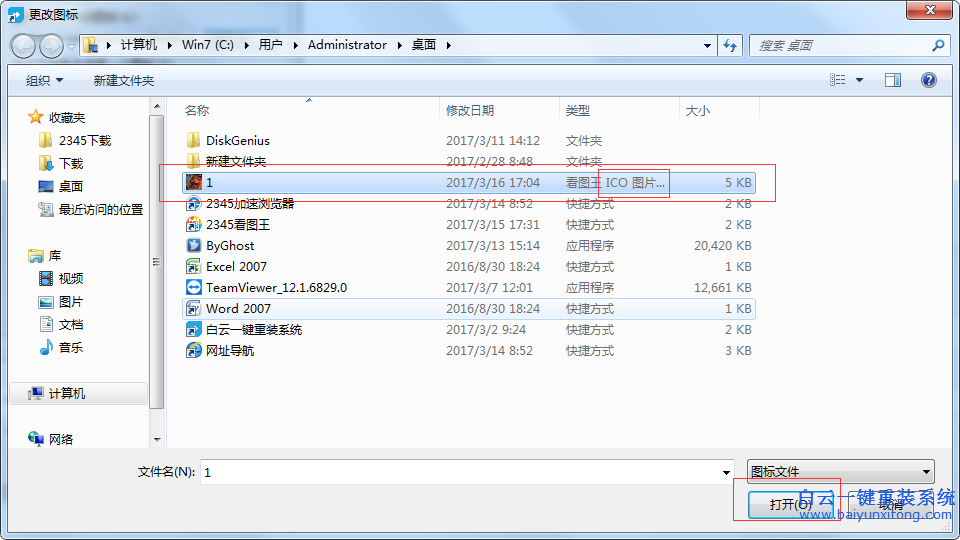Open help via the question mark icon
The image size is (960, 540).
(x=928, y=80)
